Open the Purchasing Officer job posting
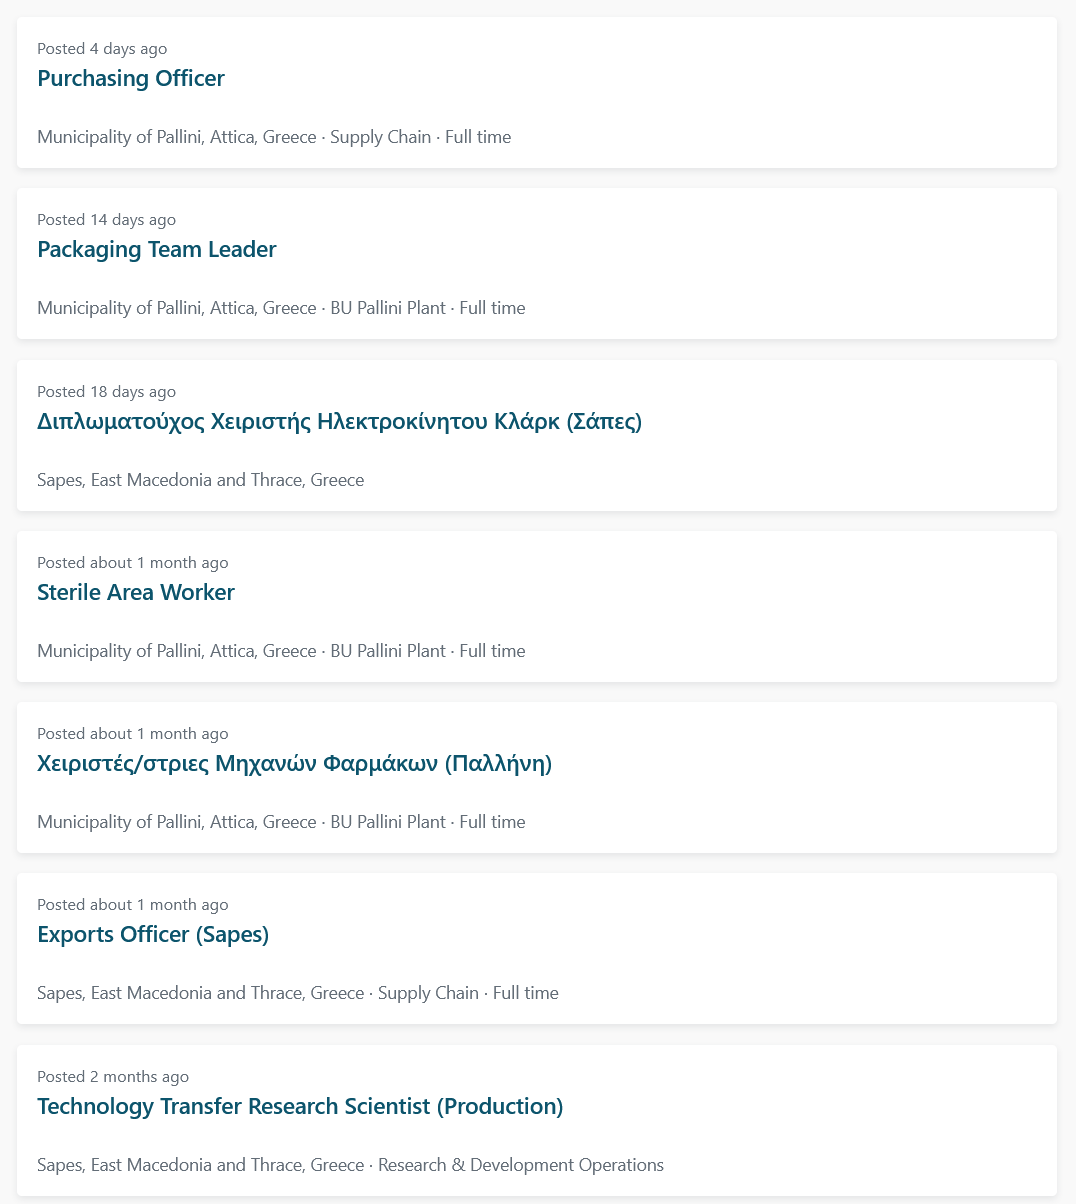The width and height of the screenshot is (1076, 1204). [131, 78]
